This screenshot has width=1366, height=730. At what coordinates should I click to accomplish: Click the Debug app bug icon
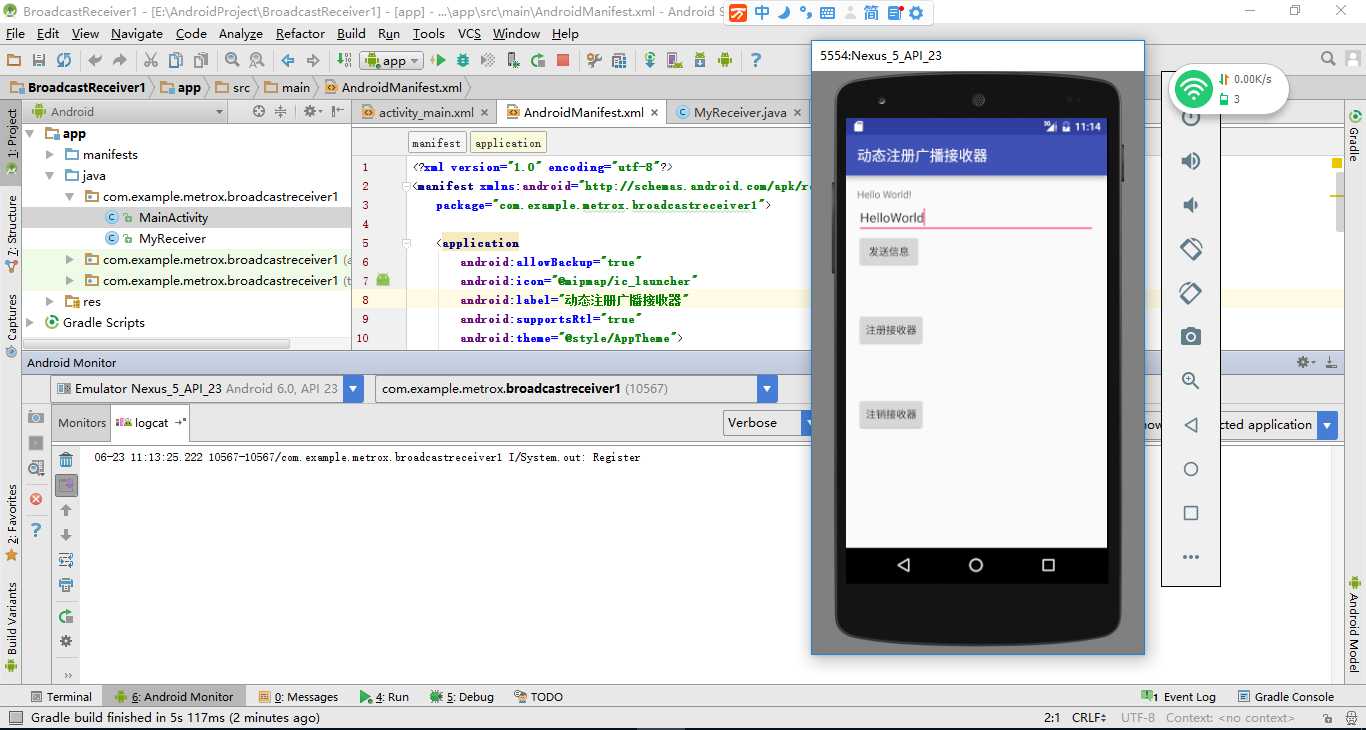click(x=463, y=61)
